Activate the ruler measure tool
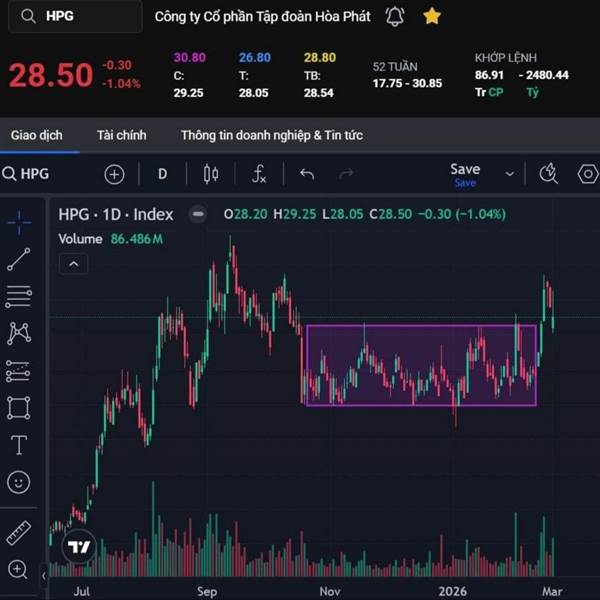The height and width of the screenshot is (600, 600). (x=18, y=533)
